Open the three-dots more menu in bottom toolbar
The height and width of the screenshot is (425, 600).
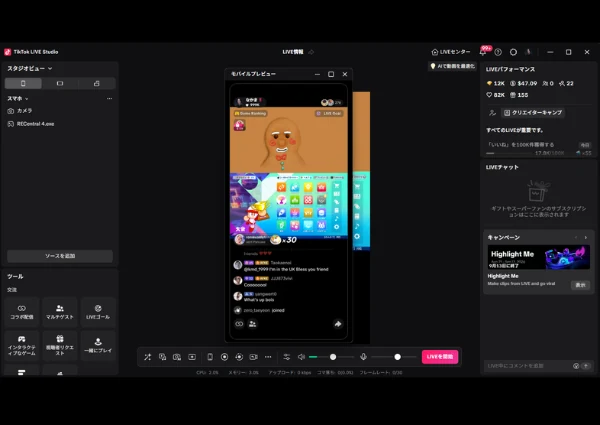tap(268, 357)
